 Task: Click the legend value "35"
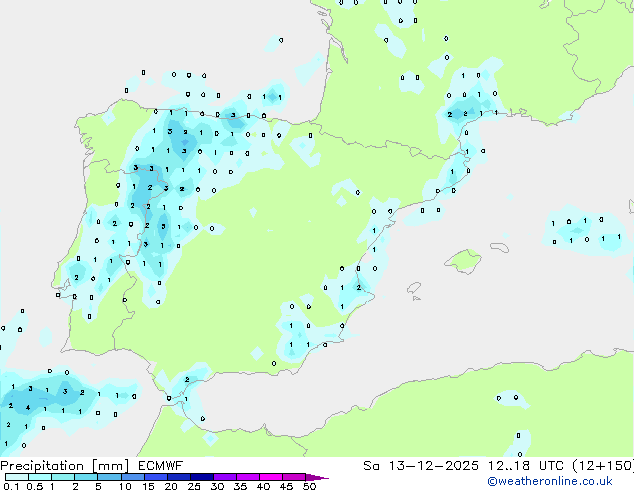click(x=240, y=486)
